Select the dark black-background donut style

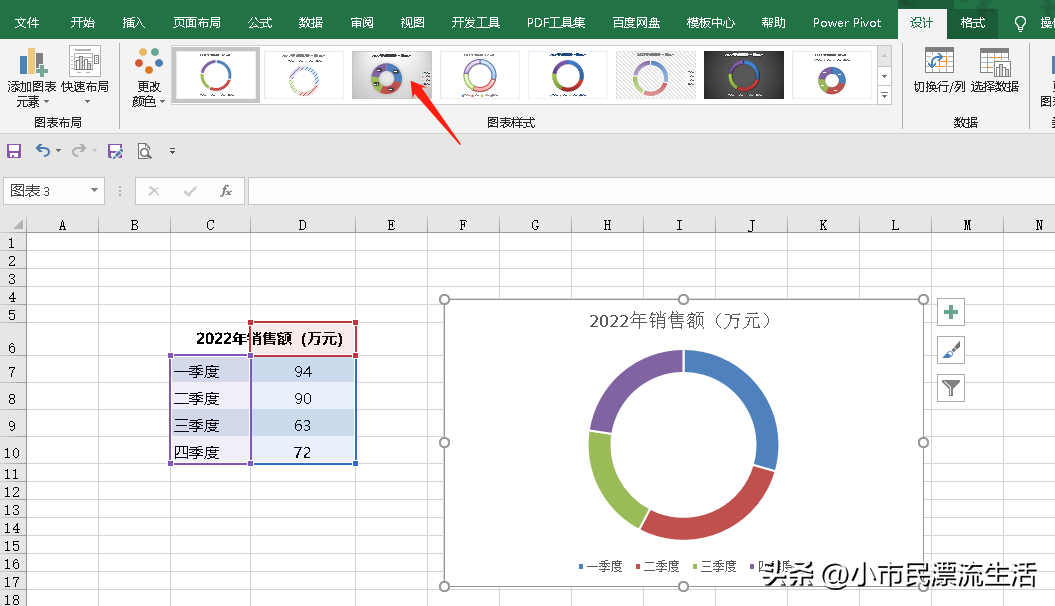743,75
